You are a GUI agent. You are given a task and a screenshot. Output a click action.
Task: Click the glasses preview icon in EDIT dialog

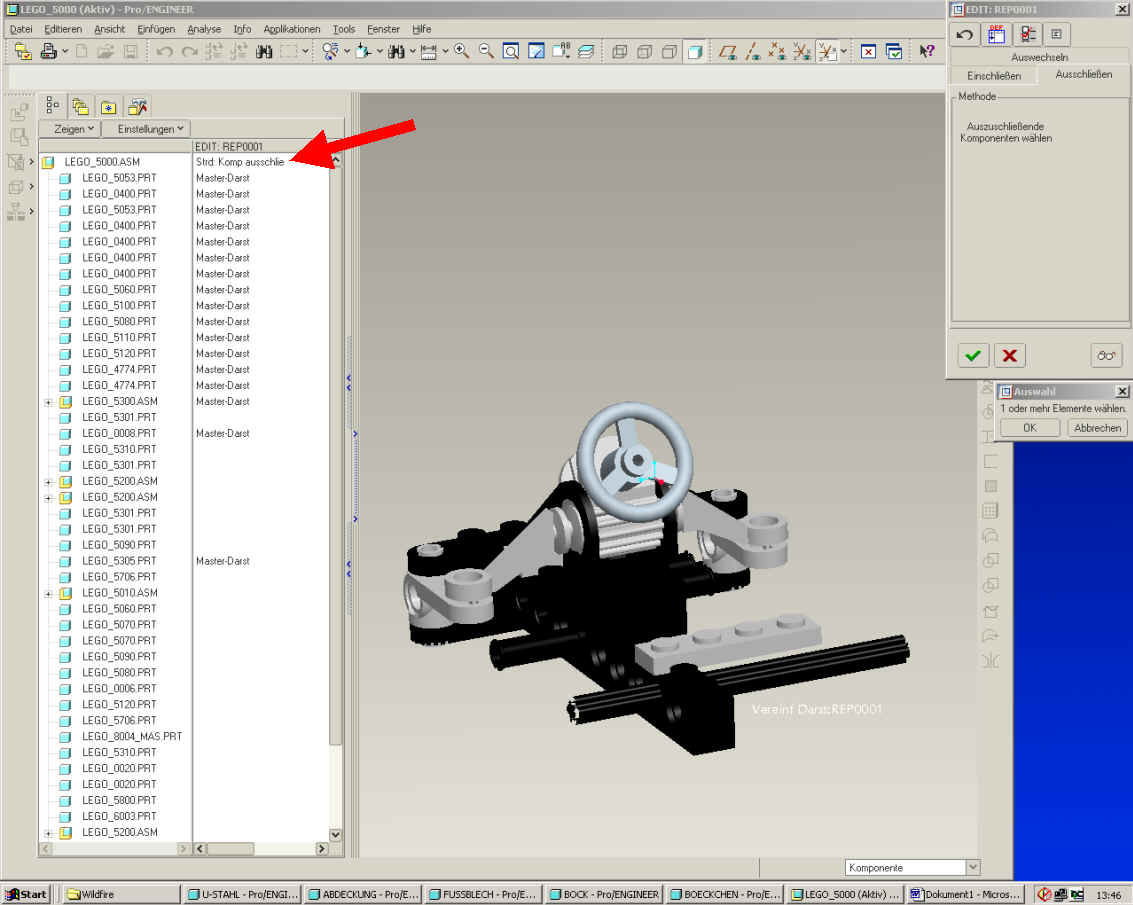1106,355
